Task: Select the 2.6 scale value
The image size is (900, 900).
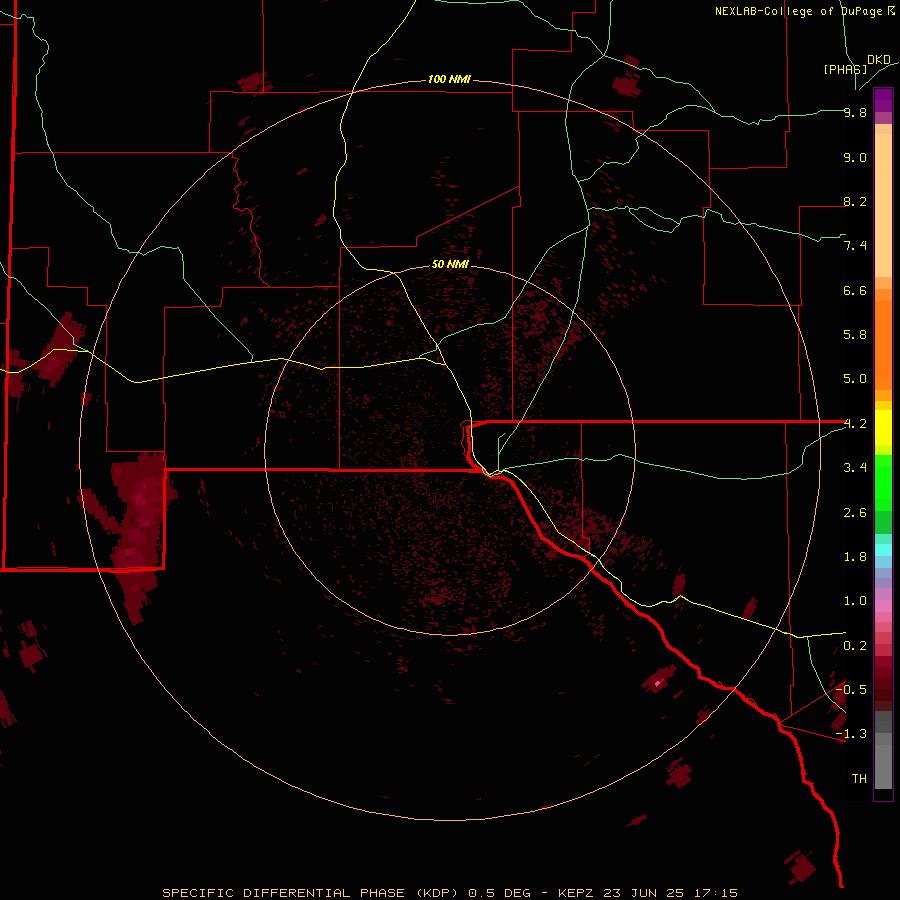Action: 855,513
